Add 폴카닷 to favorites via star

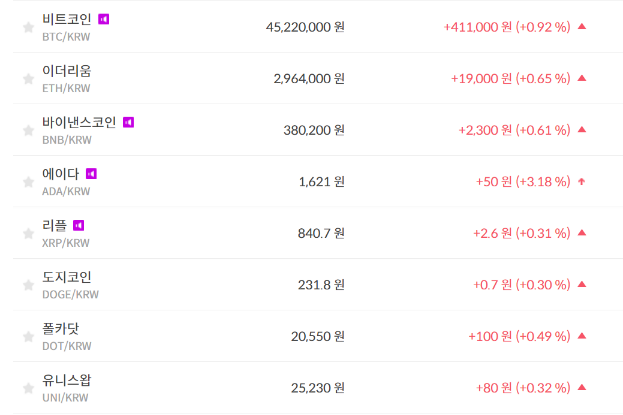(x=28, y=336)
